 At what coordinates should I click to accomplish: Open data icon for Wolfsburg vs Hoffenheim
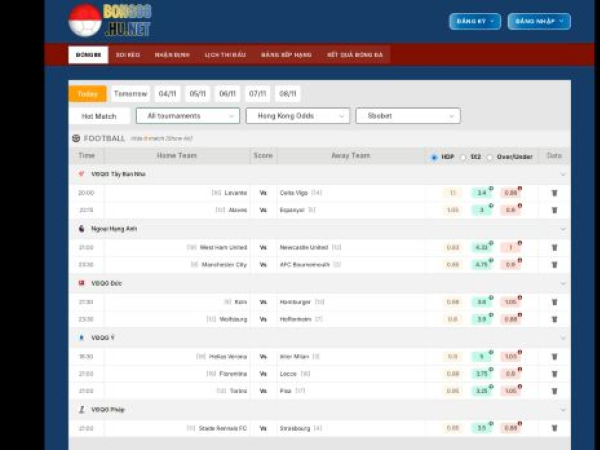tap(554, 319)
